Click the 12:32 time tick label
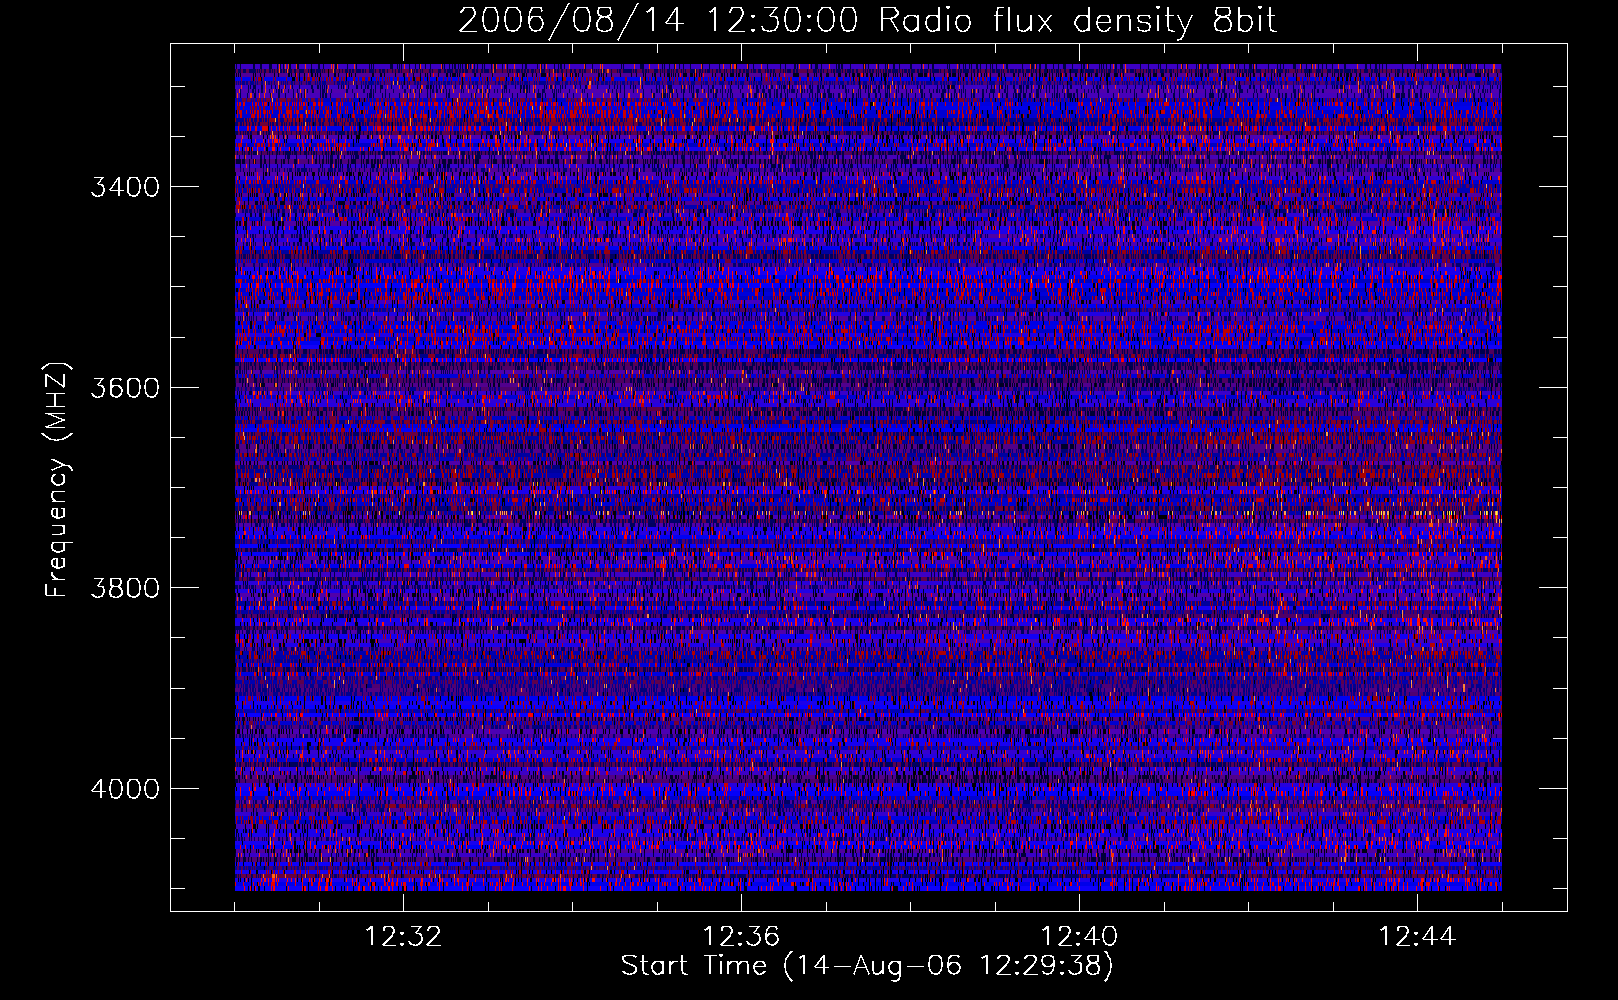 tap(403, 937)
